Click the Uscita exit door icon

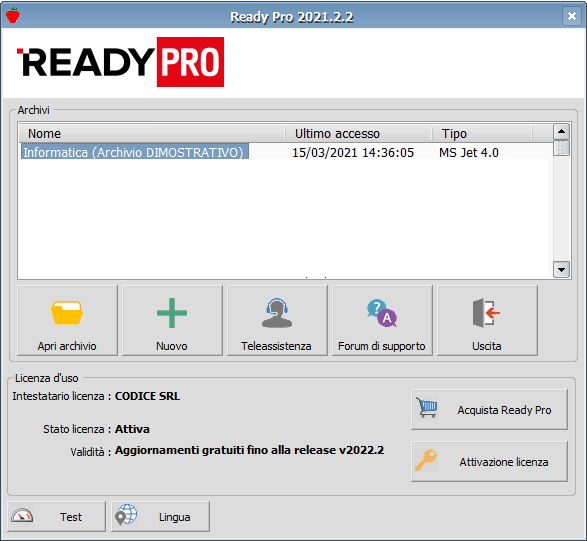[486, 313]
